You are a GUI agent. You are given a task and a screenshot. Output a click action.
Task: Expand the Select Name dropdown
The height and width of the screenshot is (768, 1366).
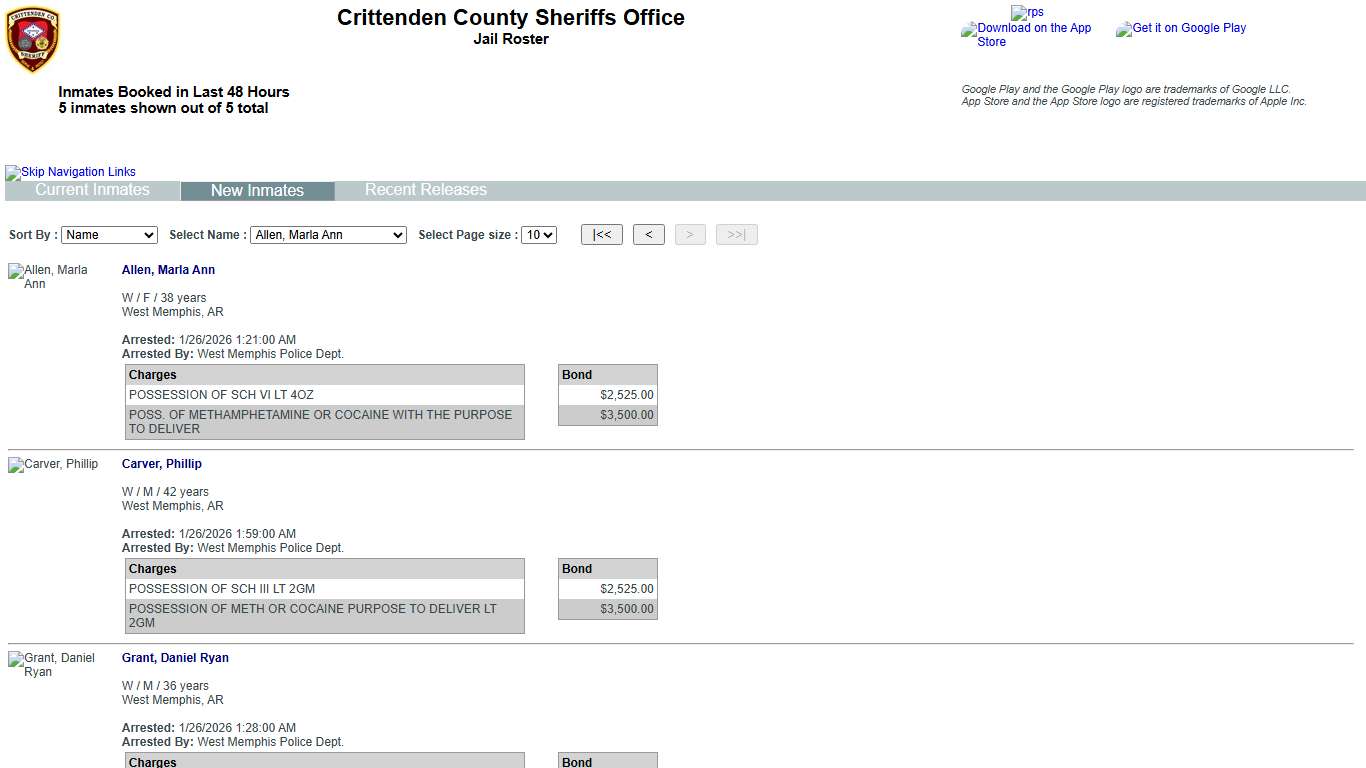[328, 235]
